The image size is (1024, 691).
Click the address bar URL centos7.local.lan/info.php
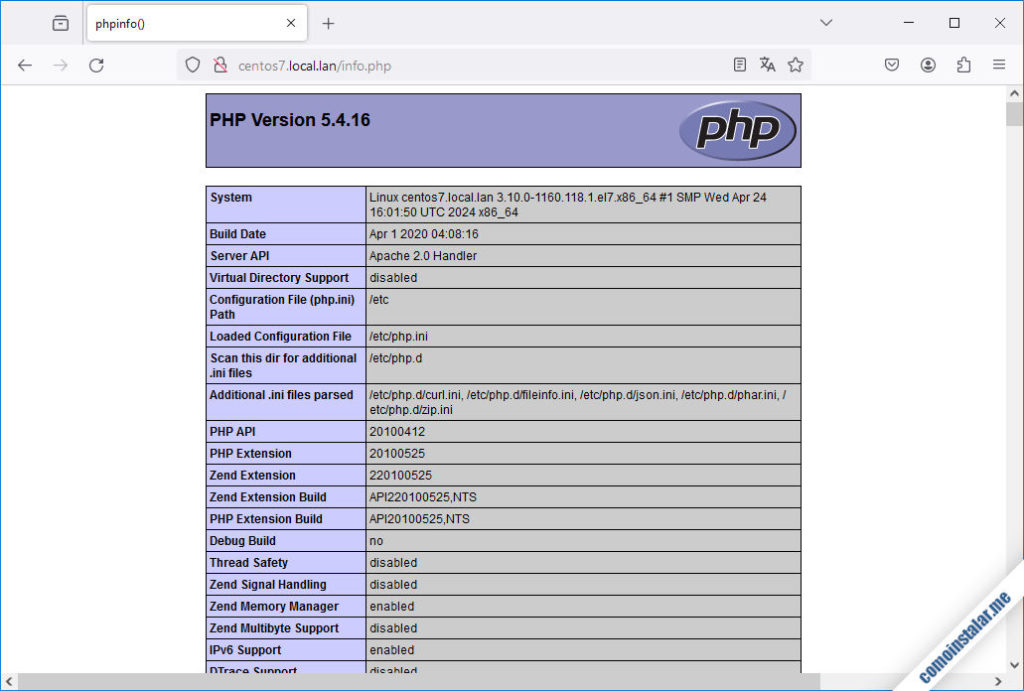(x=315, y=66)
